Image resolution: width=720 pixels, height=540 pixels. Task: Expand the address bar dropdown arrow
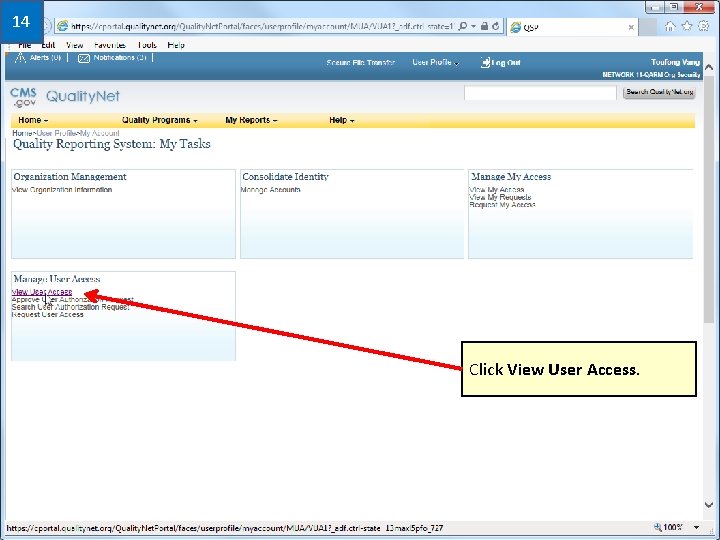[473, 27]
